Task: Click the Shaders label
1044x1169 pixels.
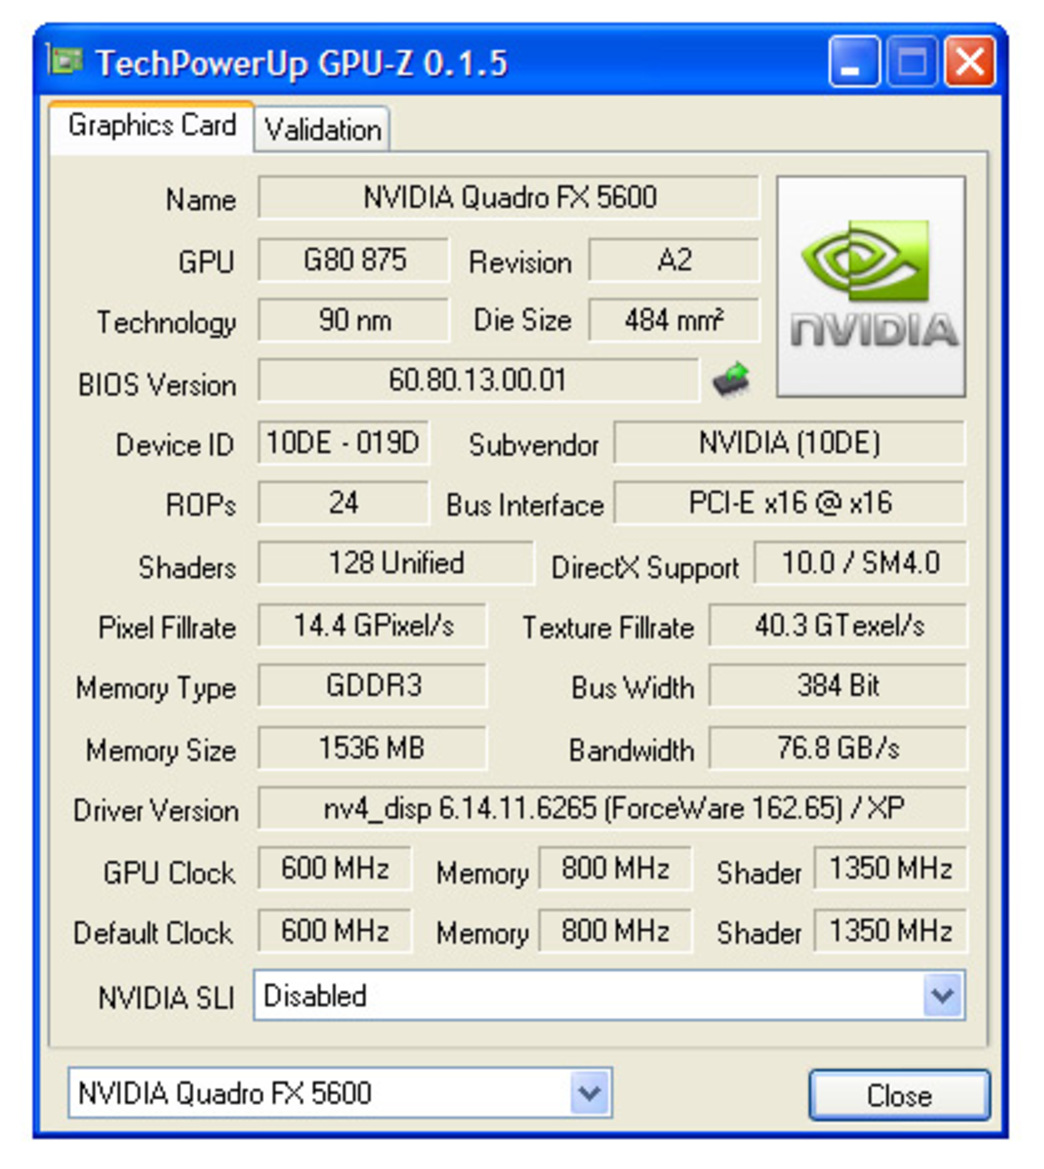Action: click(187, 568)
